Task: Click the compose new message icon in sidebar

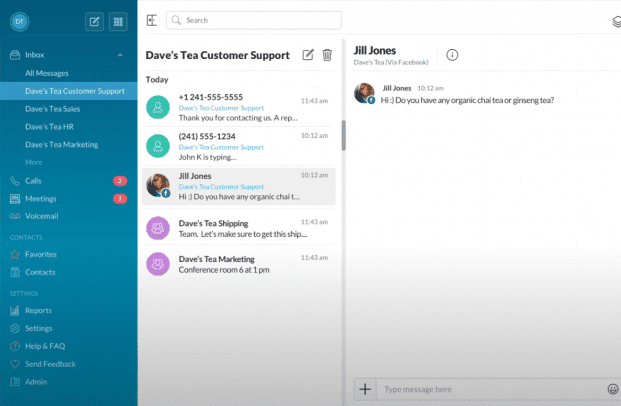Action: (x=94, y=21)
